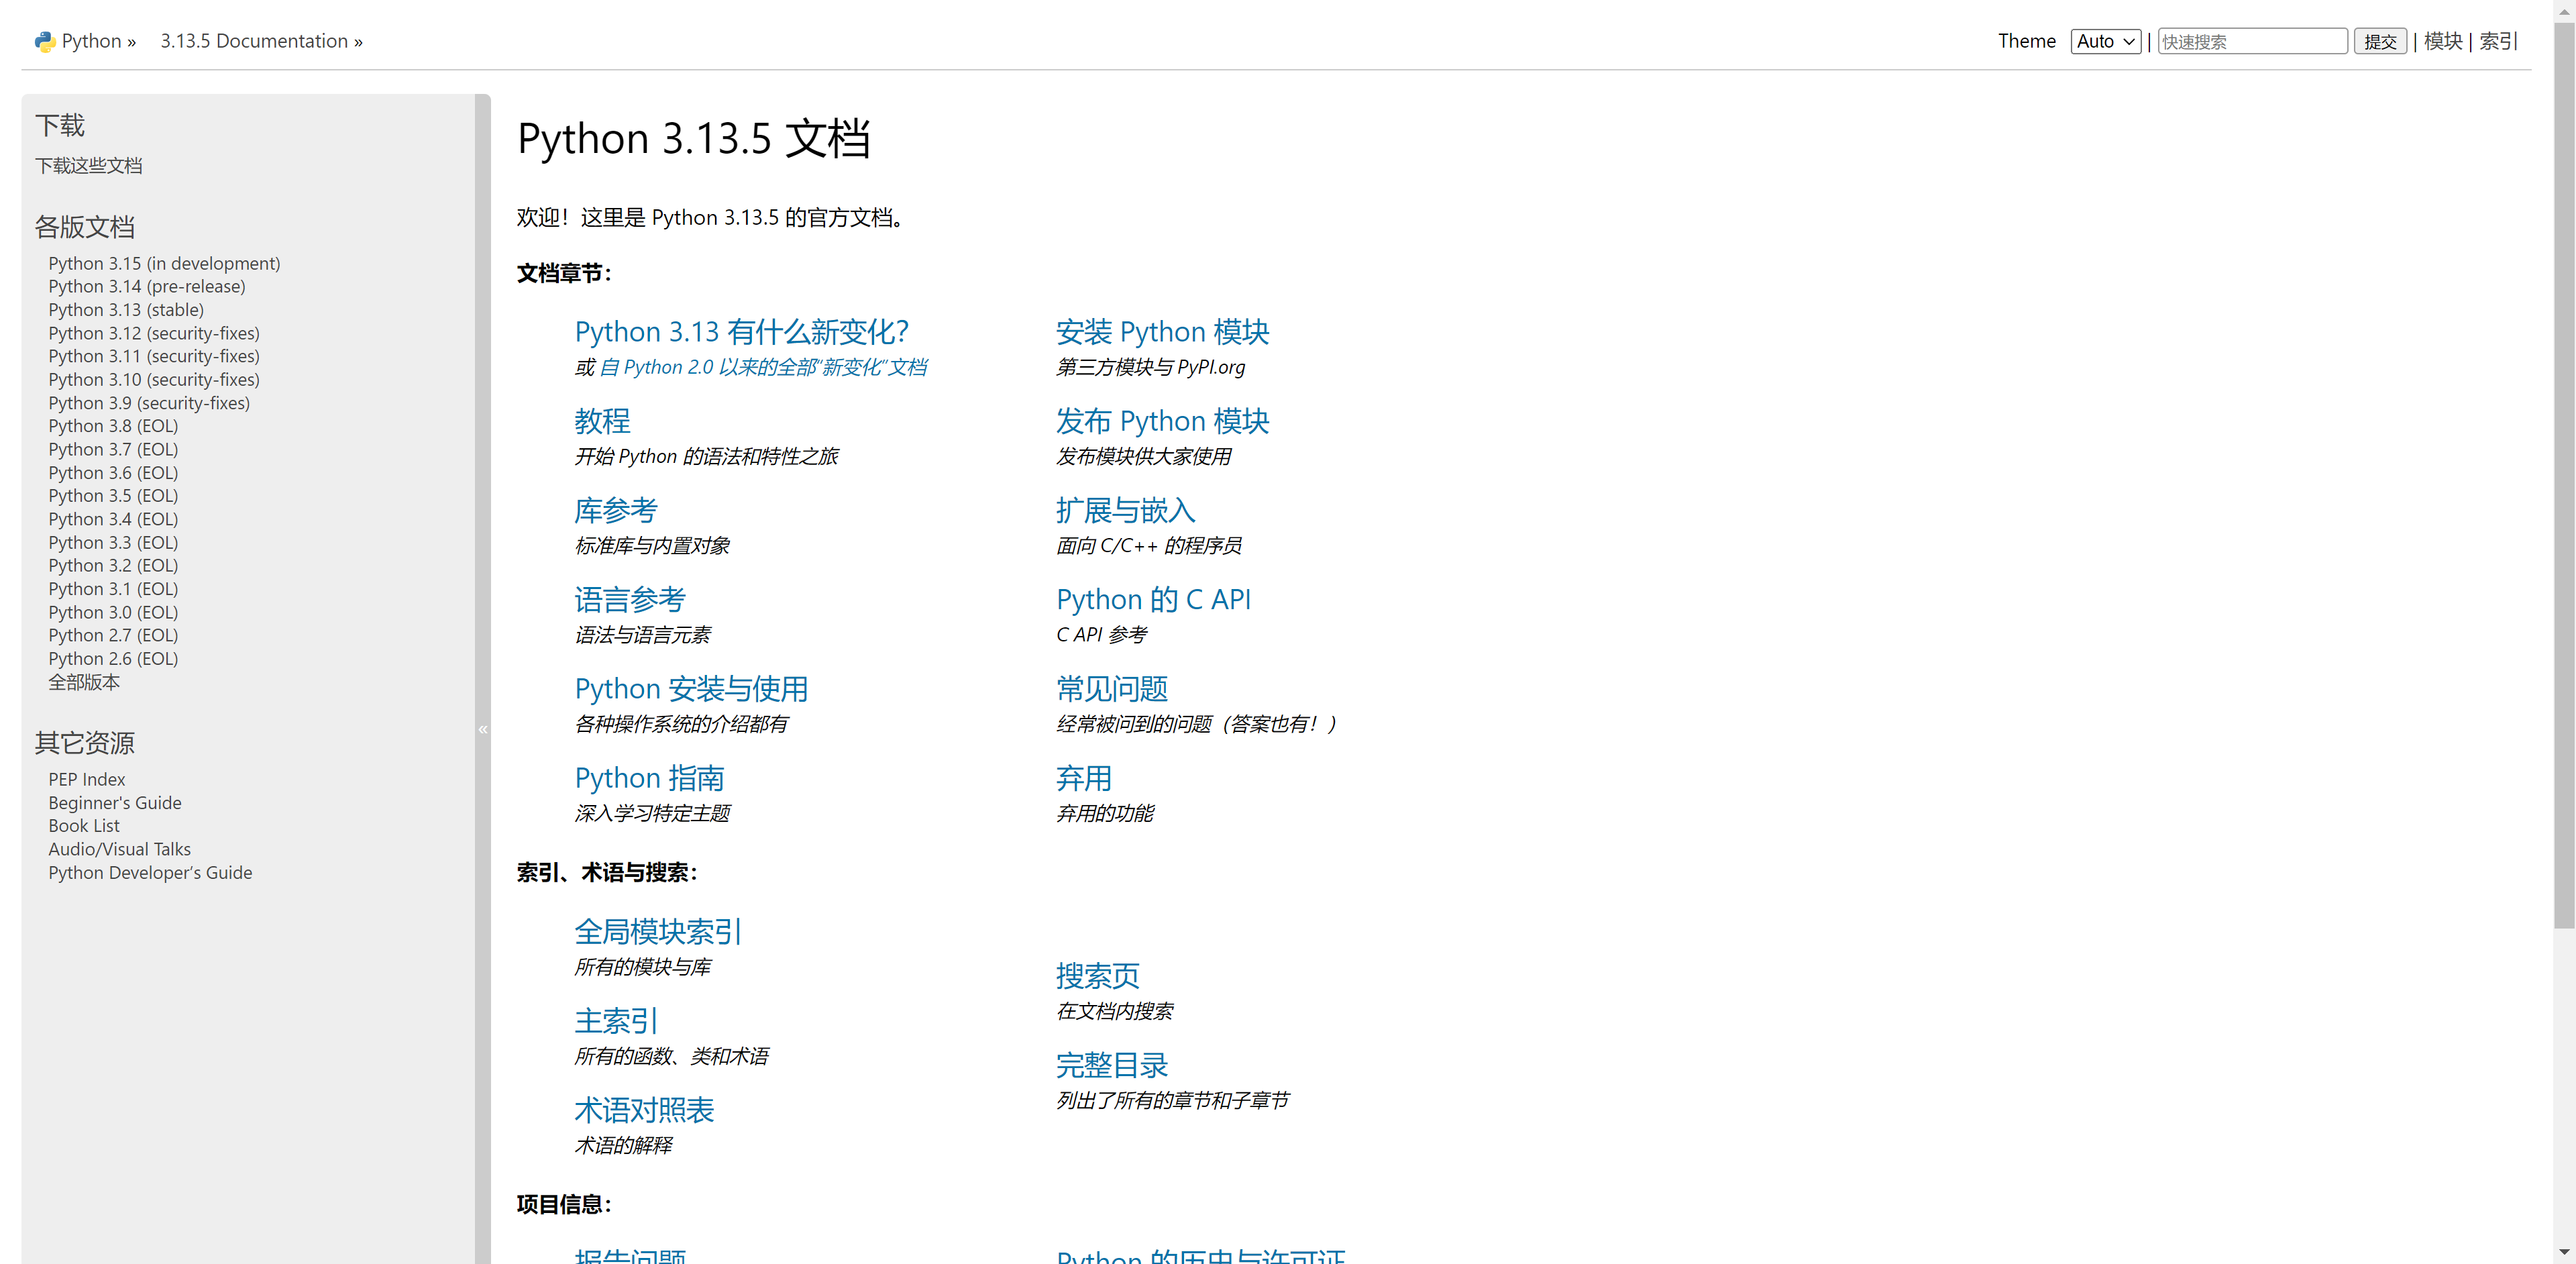Open 发布 Python 模块 link
The width and height of the screenshot is (2576, 1264).
pos(1163,421)
